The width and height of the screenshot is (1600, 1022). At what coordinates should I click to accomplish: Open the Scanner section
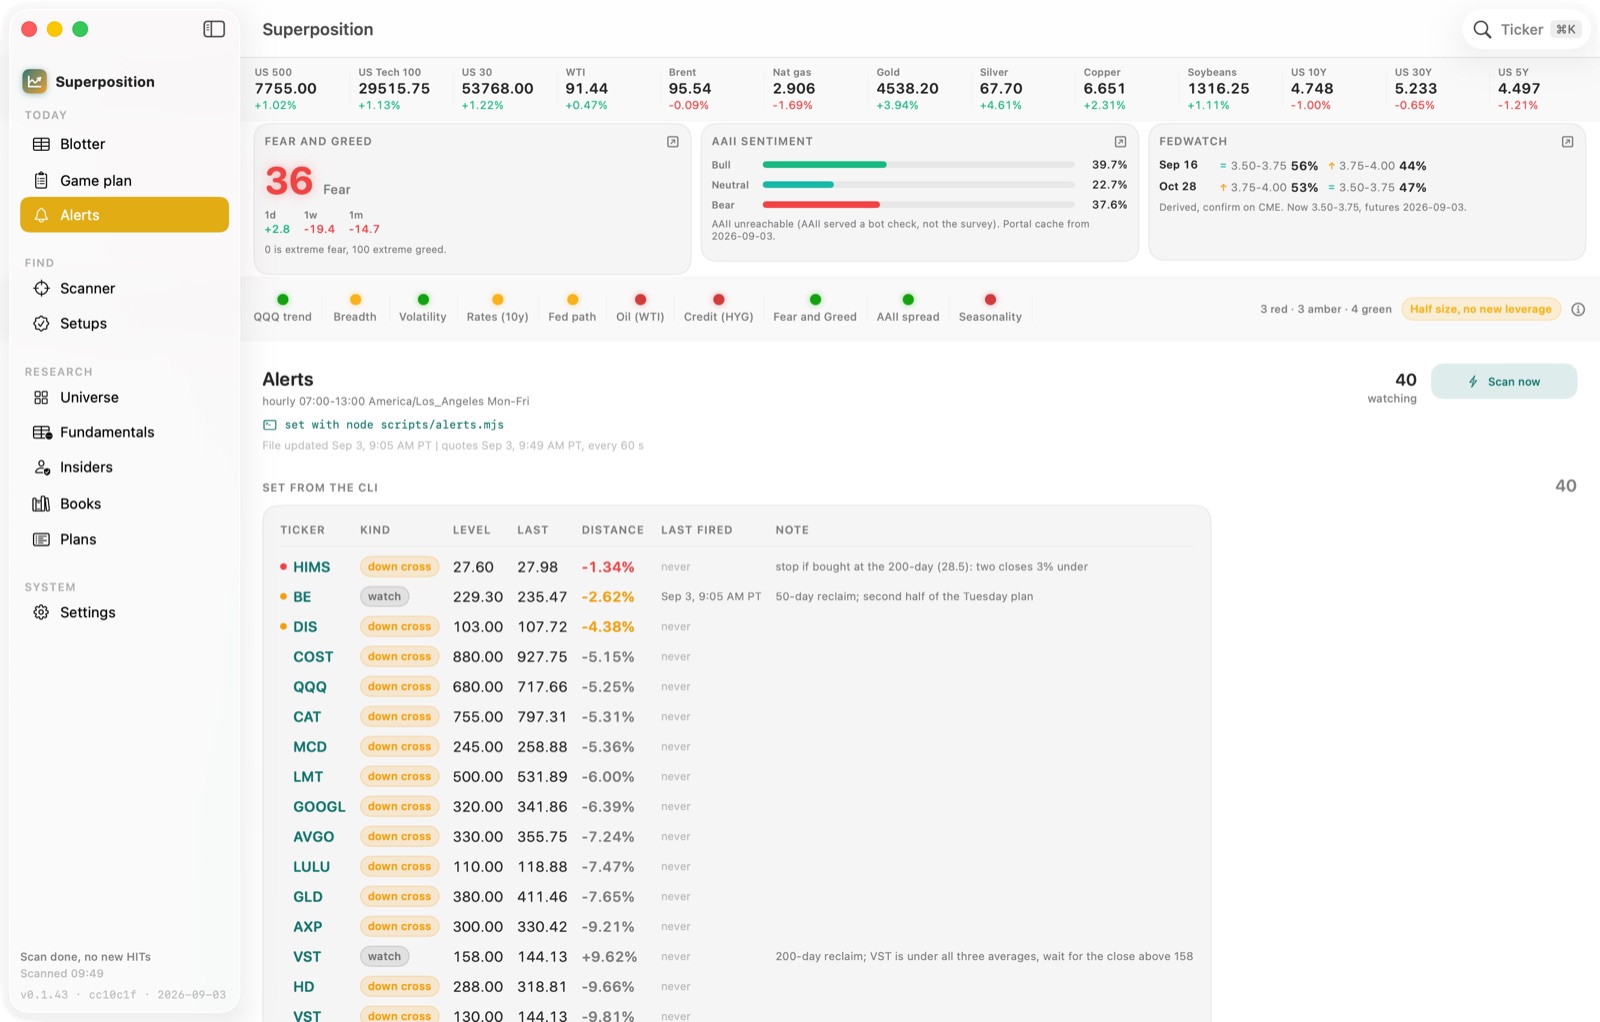click(x=124, y=288)
